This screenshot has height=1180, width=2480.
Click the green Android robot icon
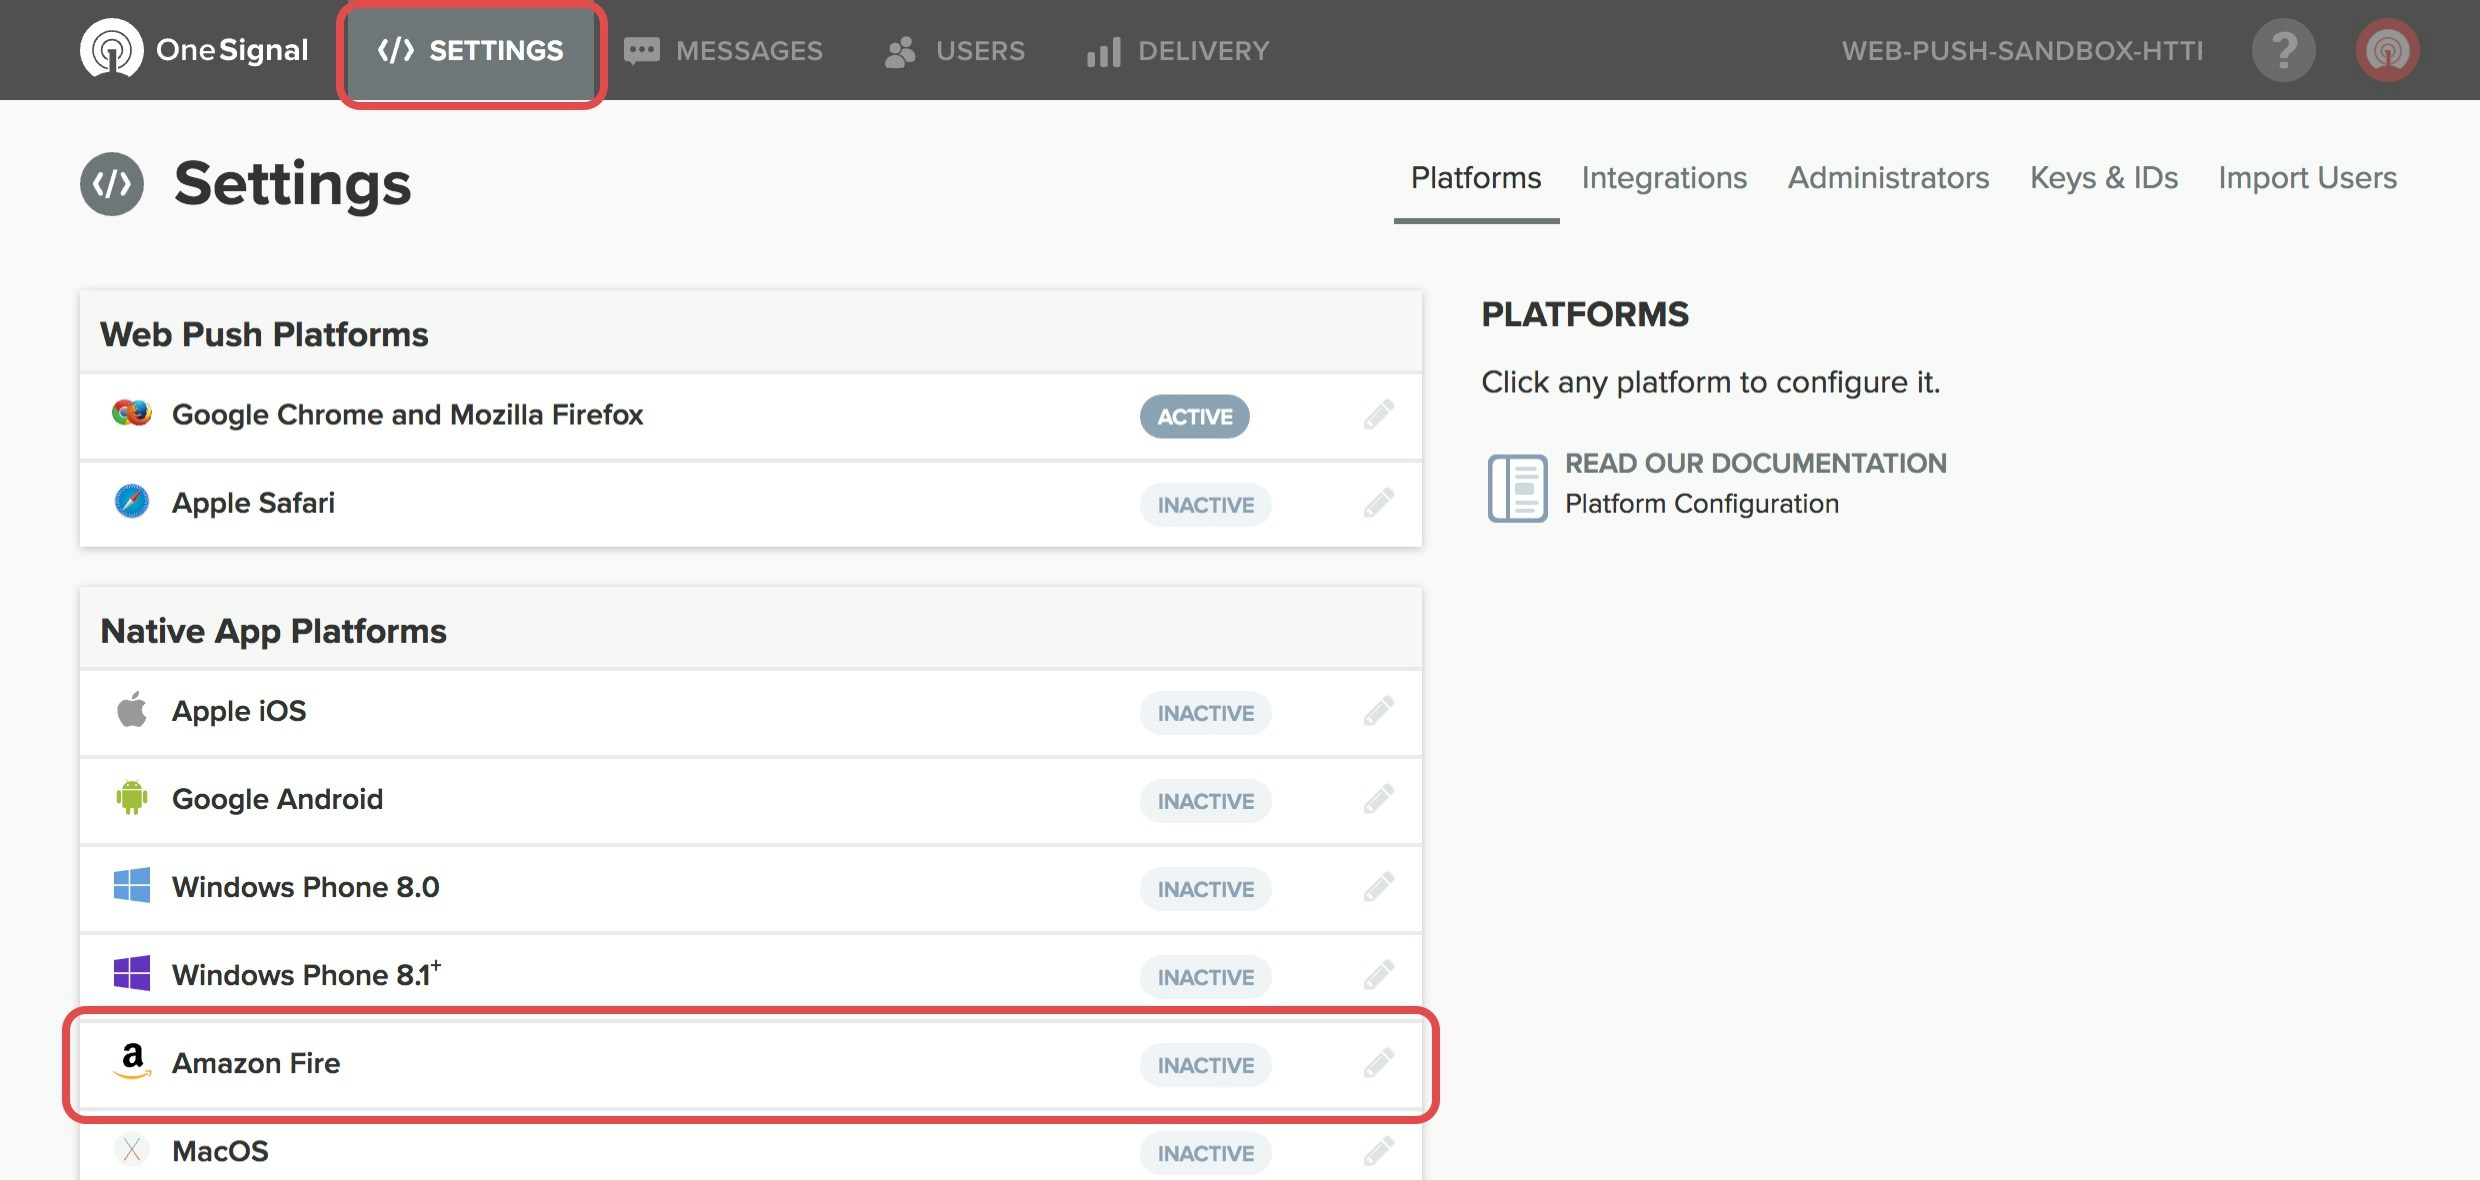point(132,797)
